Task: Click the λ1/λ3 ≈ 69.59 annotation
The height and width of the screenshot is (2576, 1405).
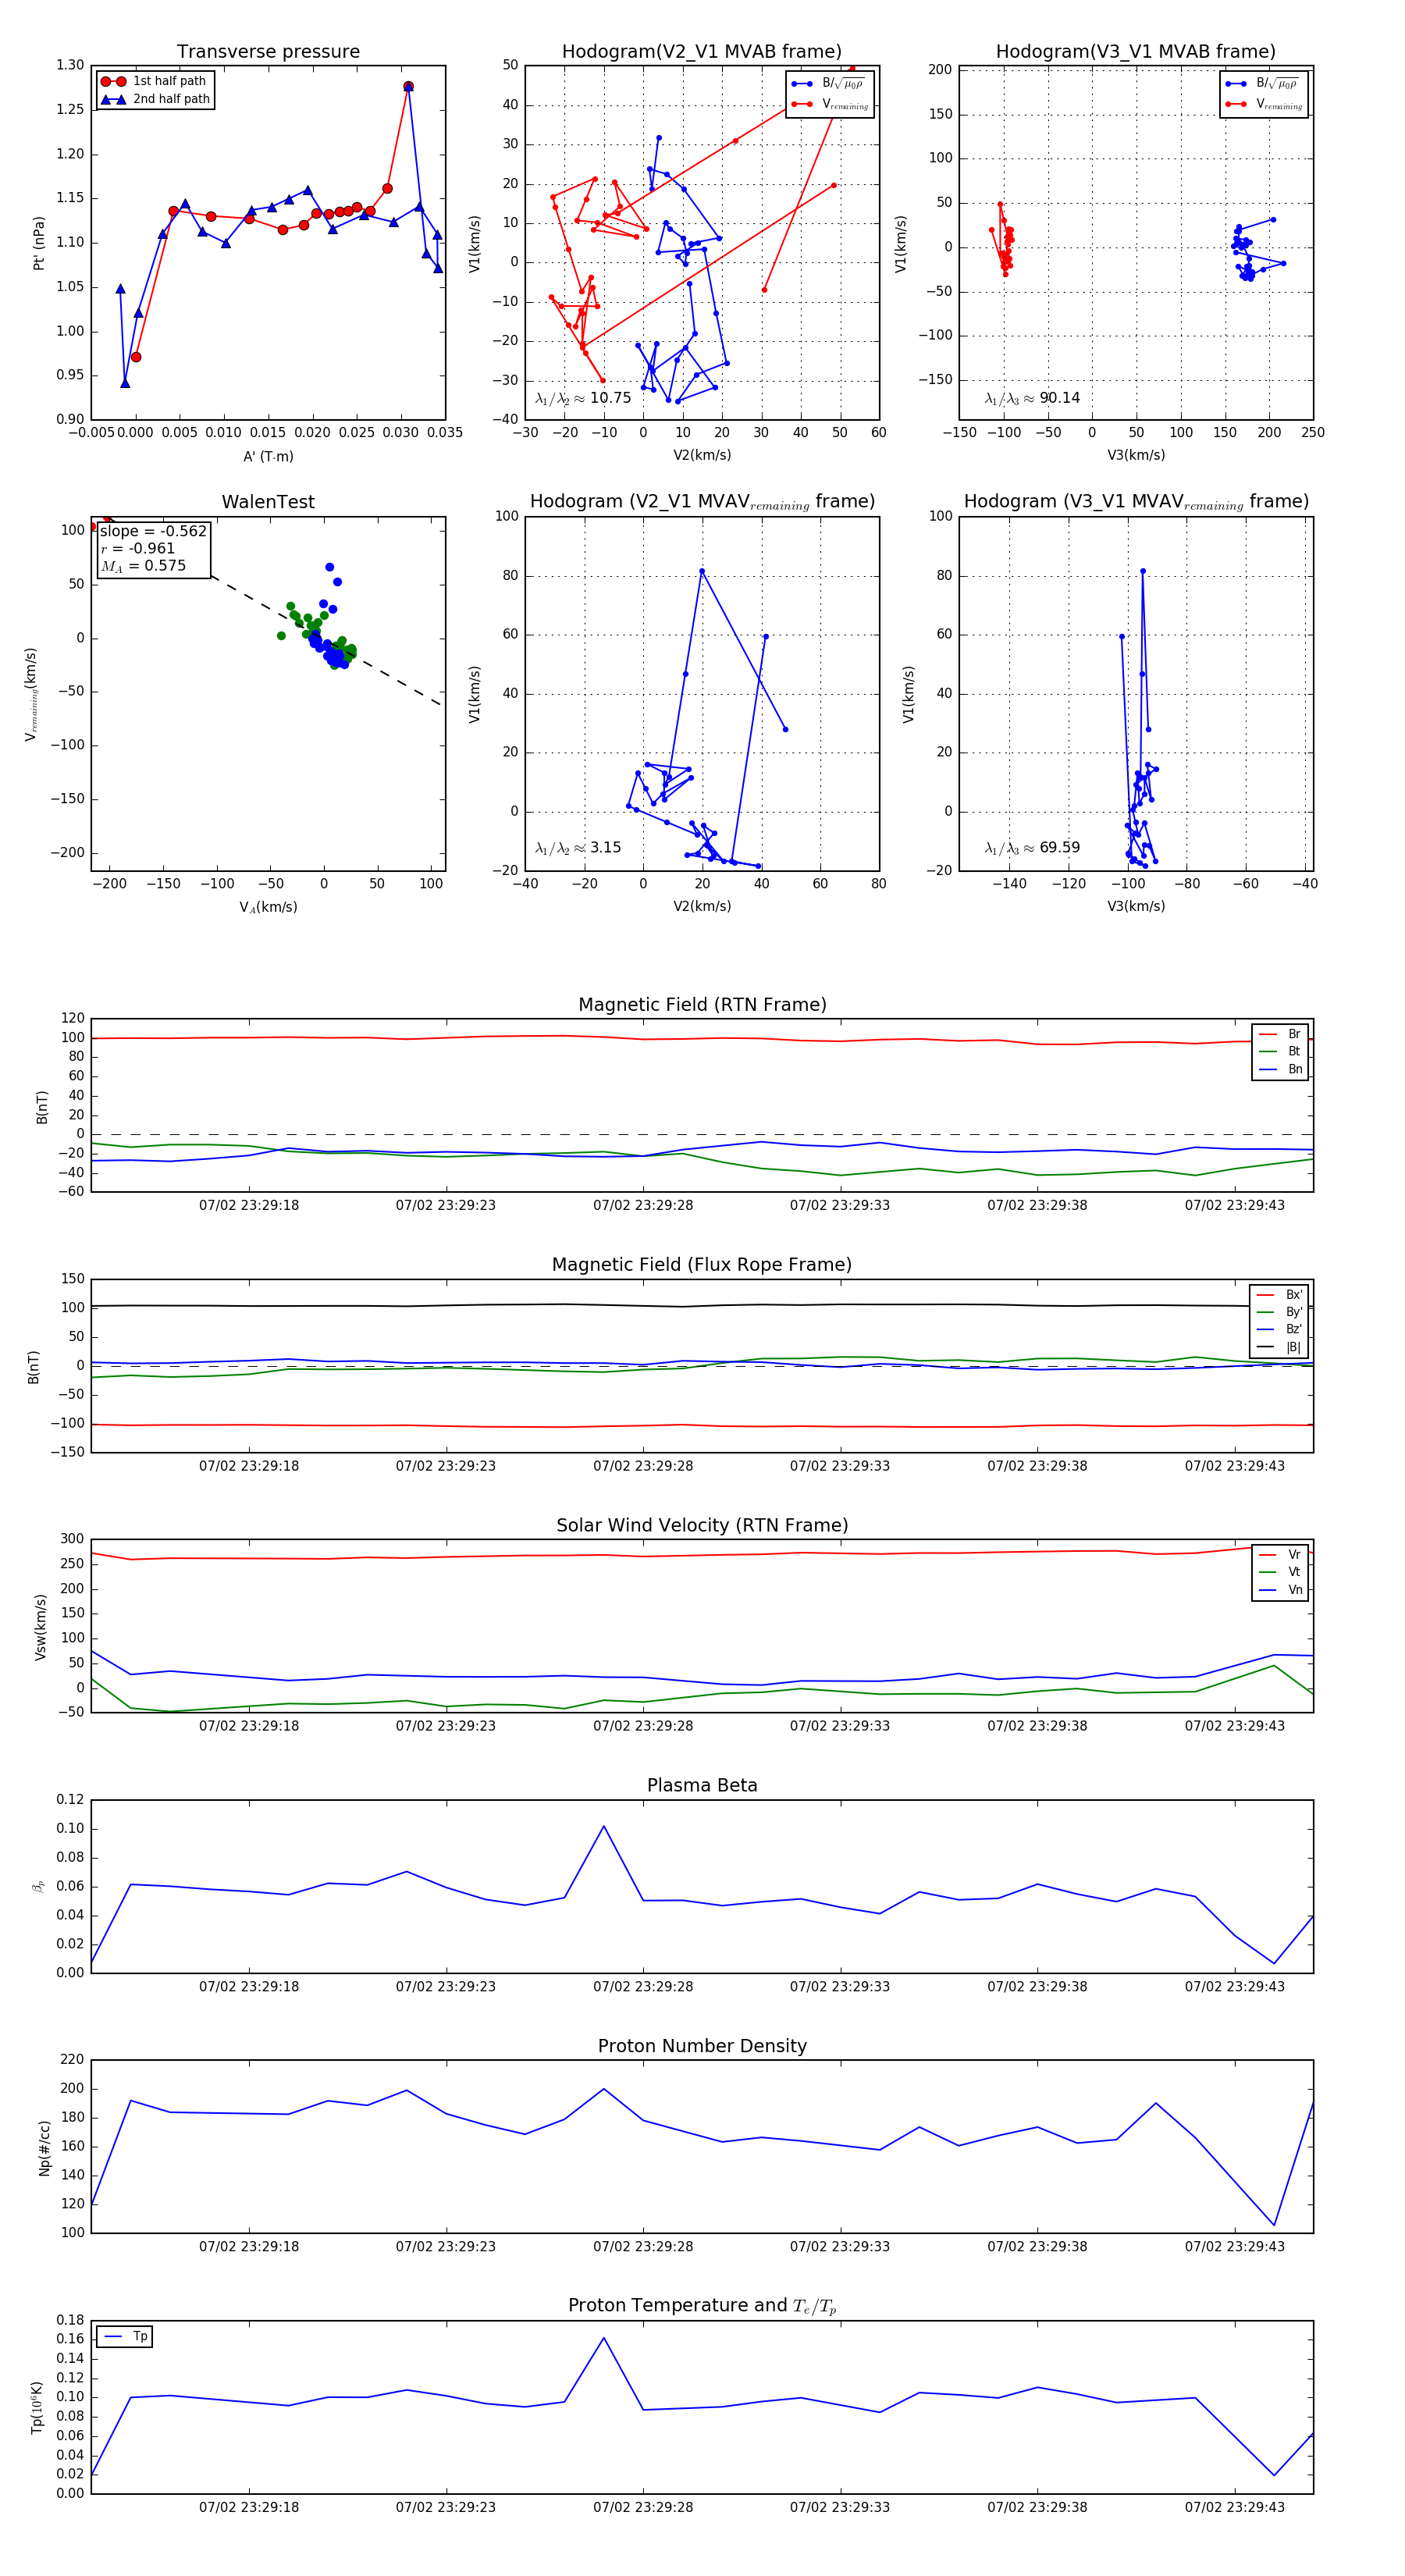Action: tap(1032, 848)
